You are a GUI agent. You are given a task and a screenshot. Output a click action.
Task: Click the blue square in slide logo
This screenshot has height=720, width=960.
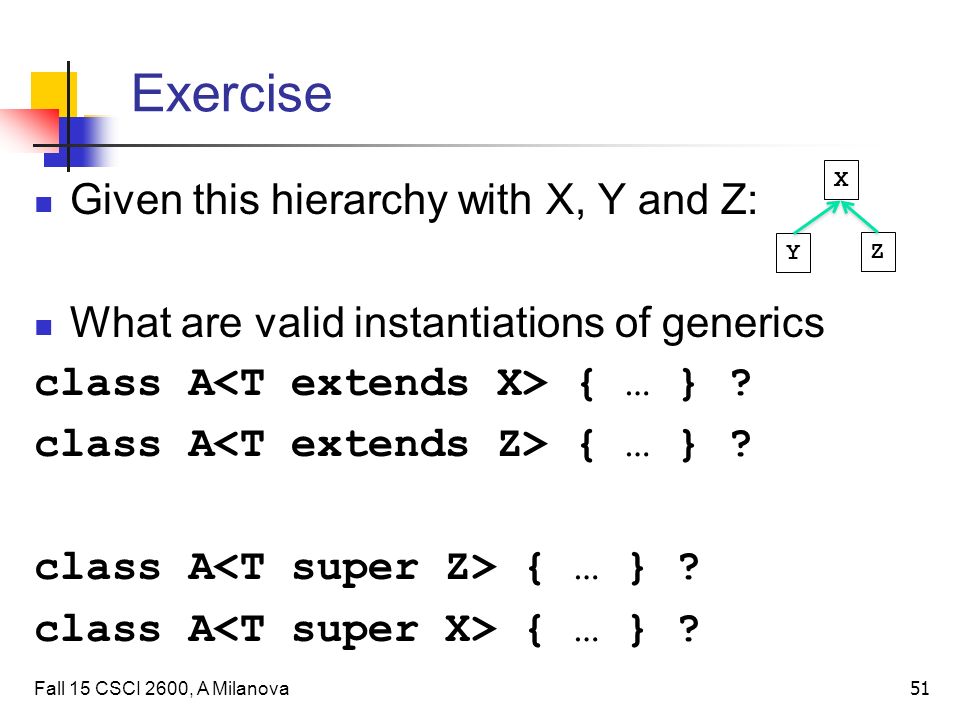77,141
